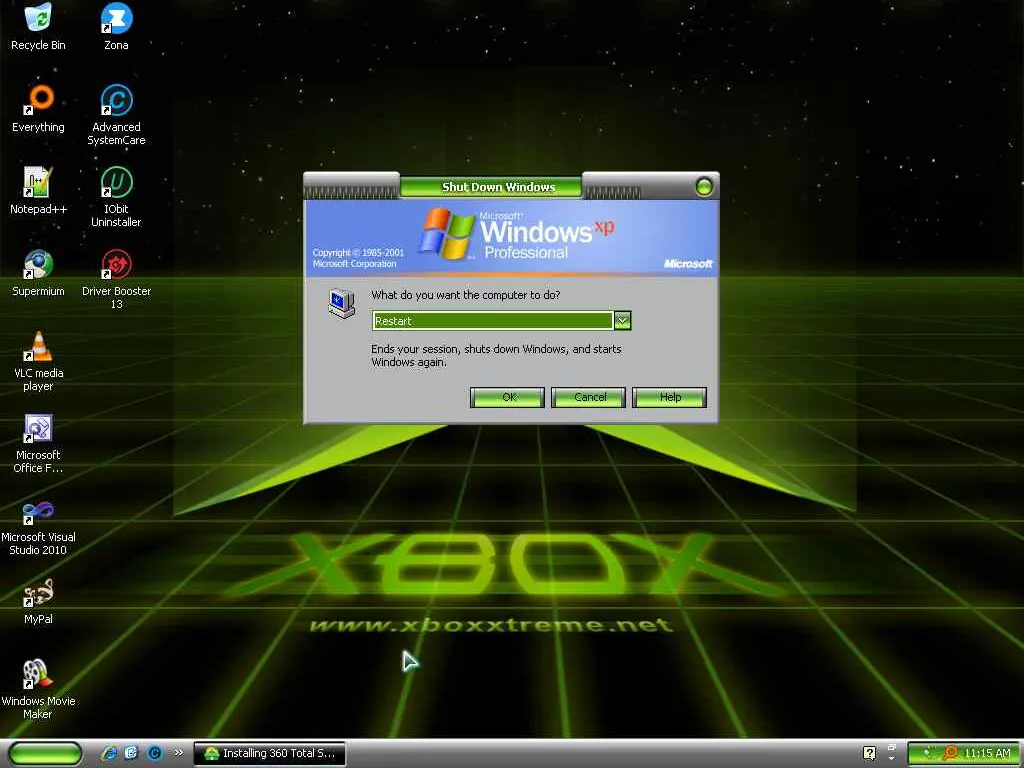Screen dimensions: 1024x768
Task: Click the 11:15 AM taskbar clock
Action: (987, 753)
